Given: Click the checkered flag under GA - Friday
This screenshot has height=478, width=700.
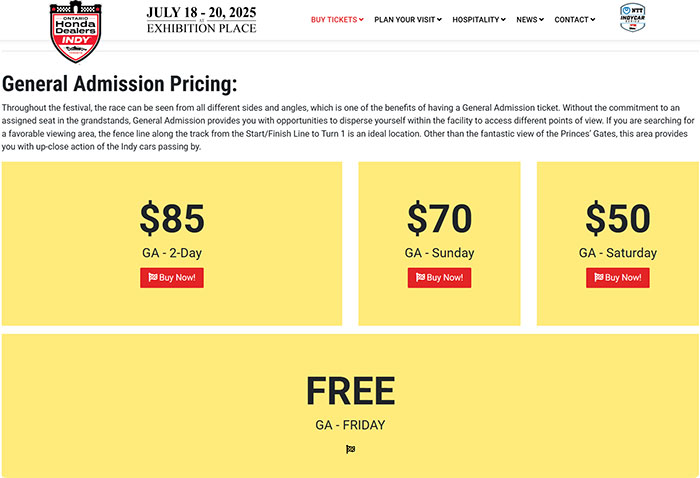Looking at the screenshot, I should (x=350, y=449).
